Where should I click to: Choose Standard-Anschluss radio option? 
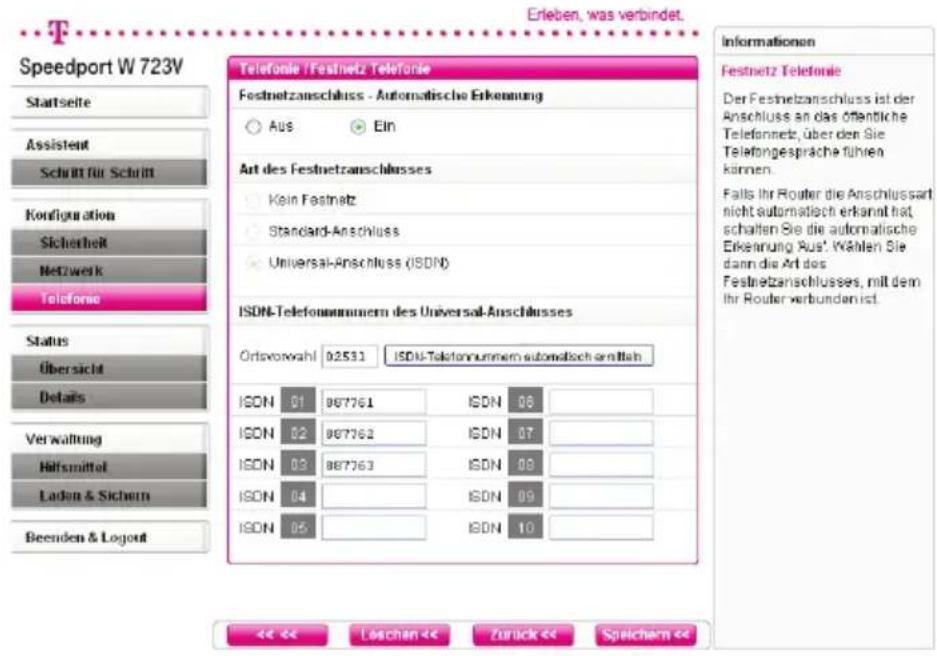[254, 231]
